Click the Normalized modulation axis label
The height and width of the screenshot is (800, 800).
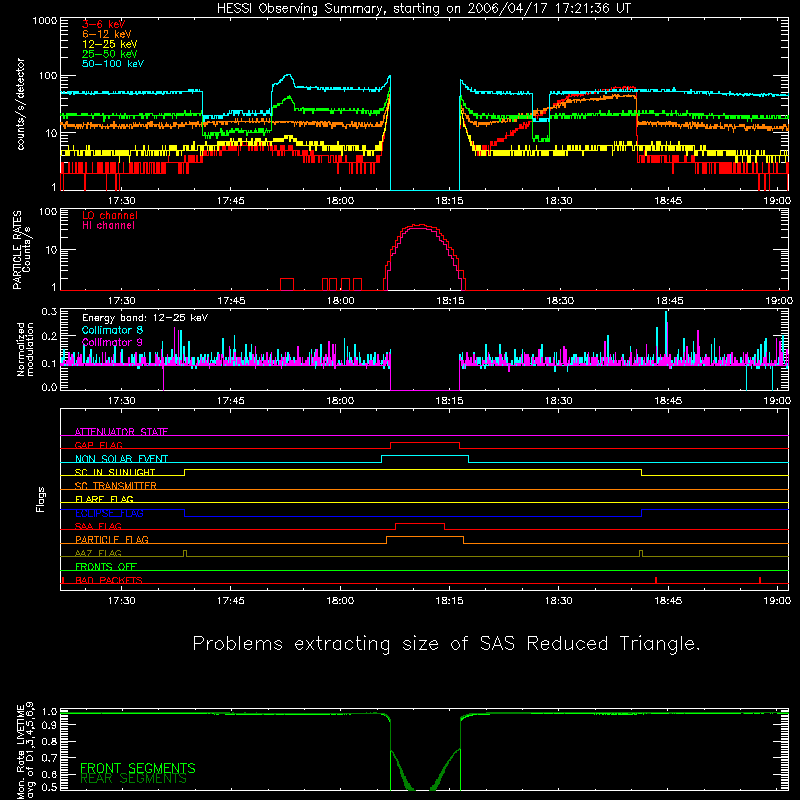coord(25,349)
